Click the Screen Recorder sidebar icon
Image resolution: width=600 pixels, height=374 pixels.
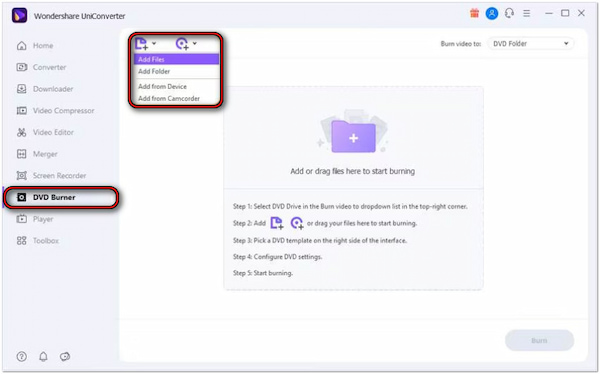coord(22,176)
